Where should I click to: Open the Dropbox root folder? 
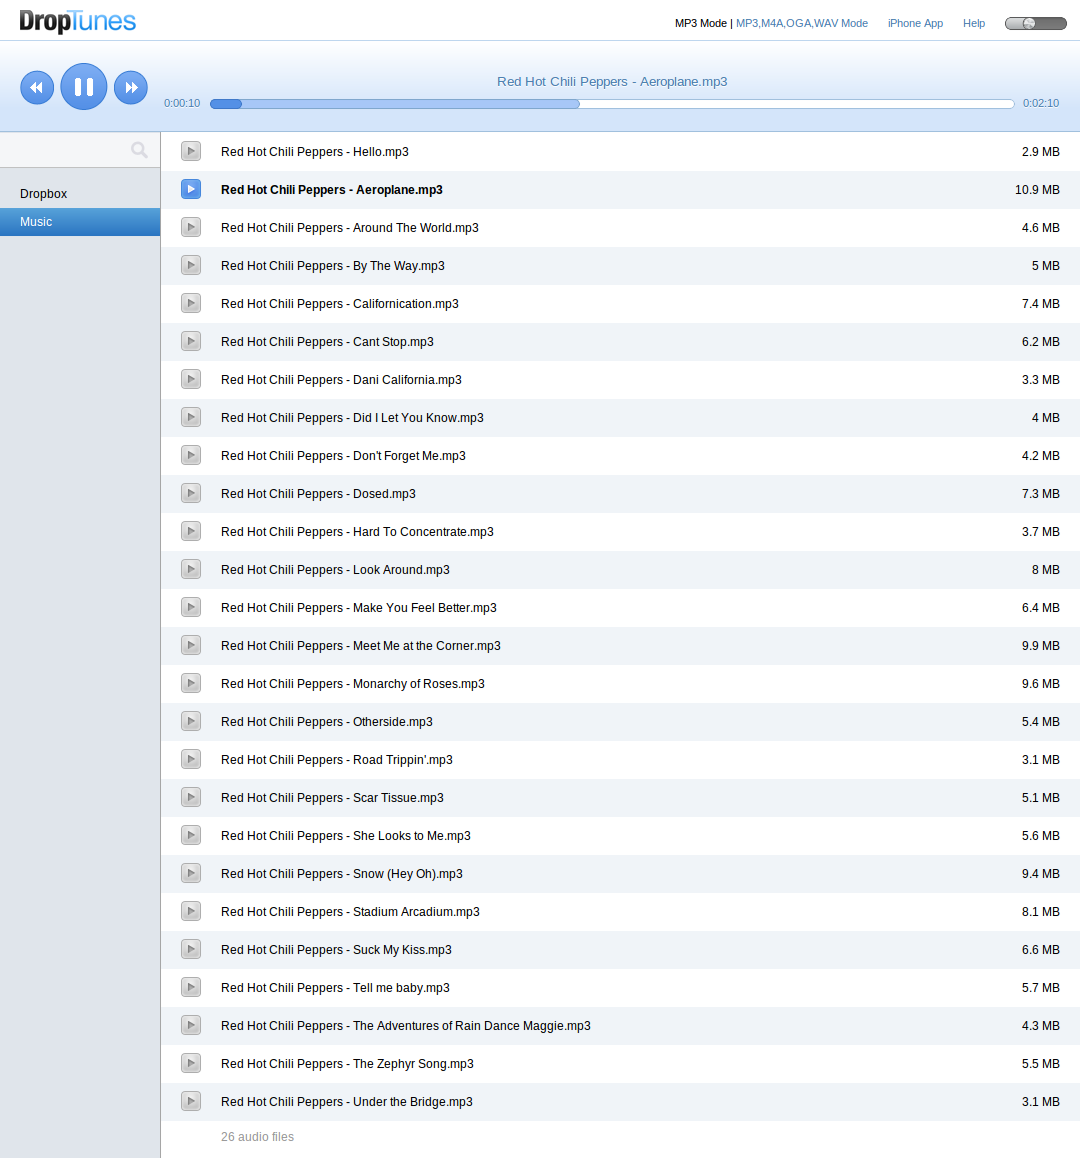click(x=44, y=194)
